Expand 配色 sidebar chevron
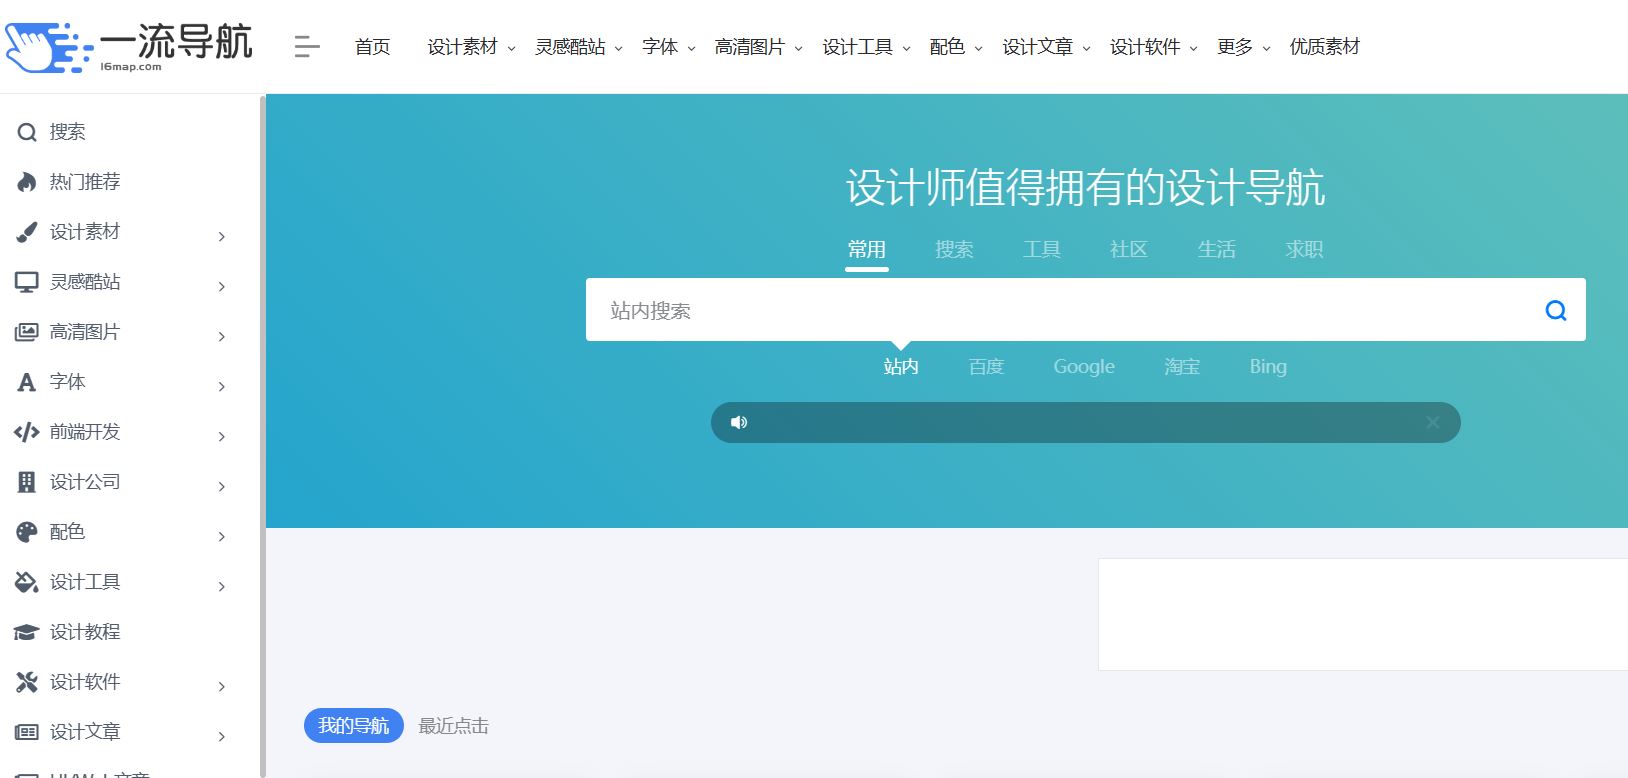The image size is (1628, 778). [x=222, y=536]
